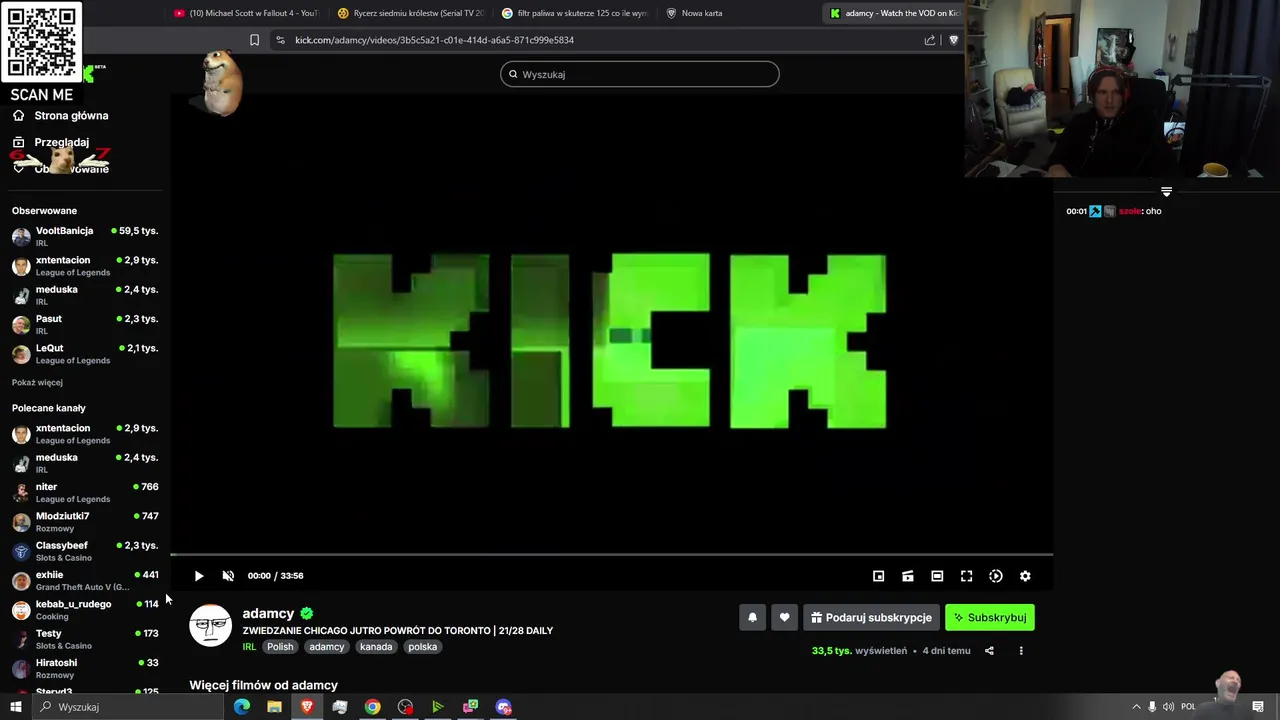
Task: Select the Polish tag
Action: click(x=280, y=647)
